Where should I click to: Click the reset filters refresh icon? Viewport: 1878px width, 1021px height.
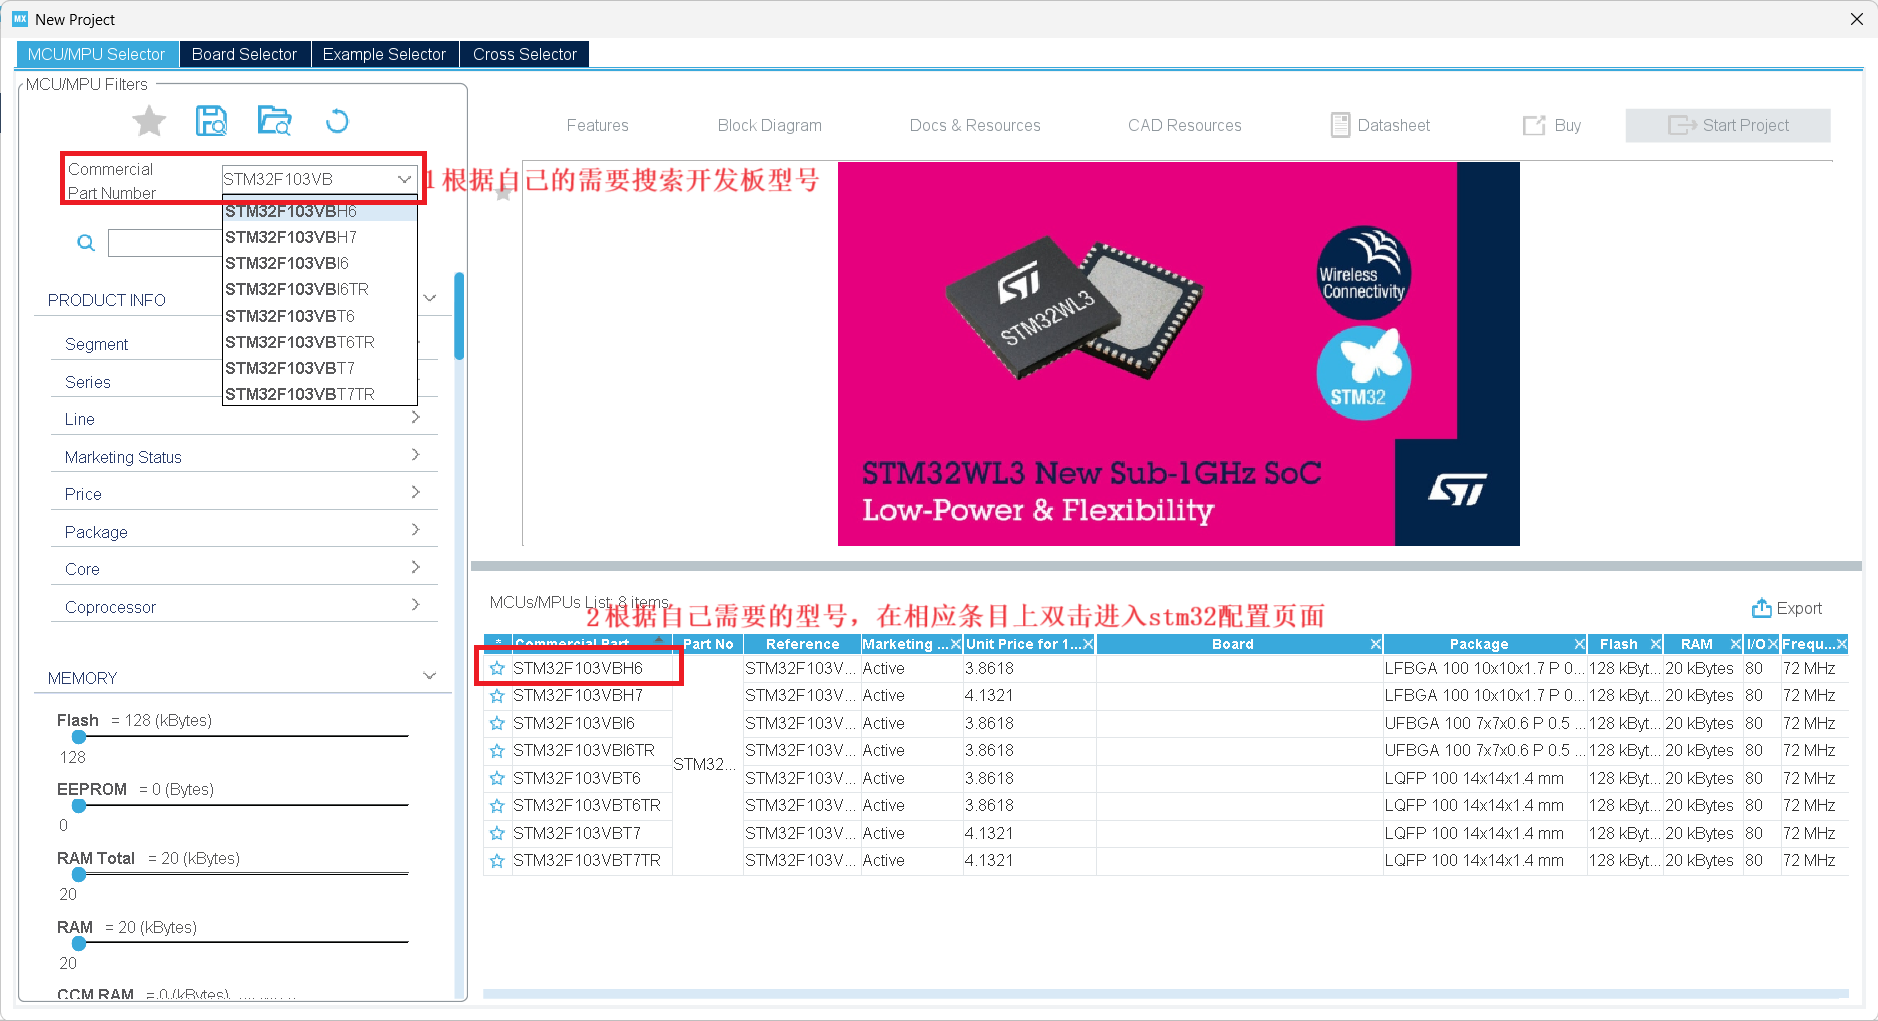click(337, 121)
